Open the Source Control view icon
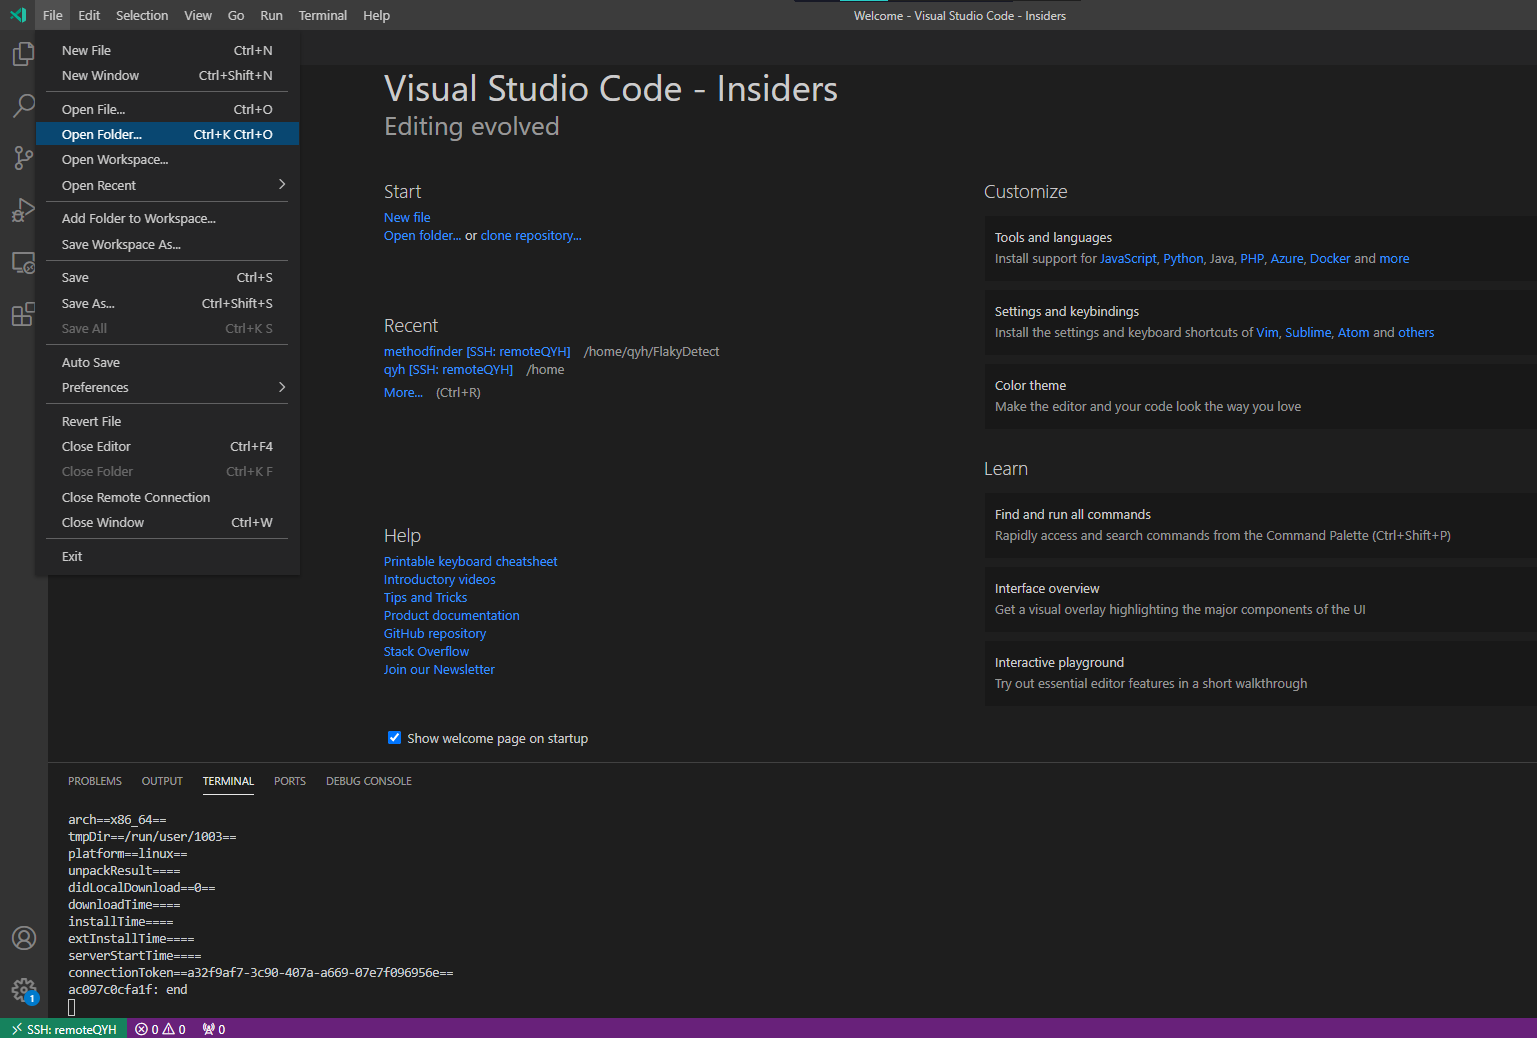 (x=23, y=158)
